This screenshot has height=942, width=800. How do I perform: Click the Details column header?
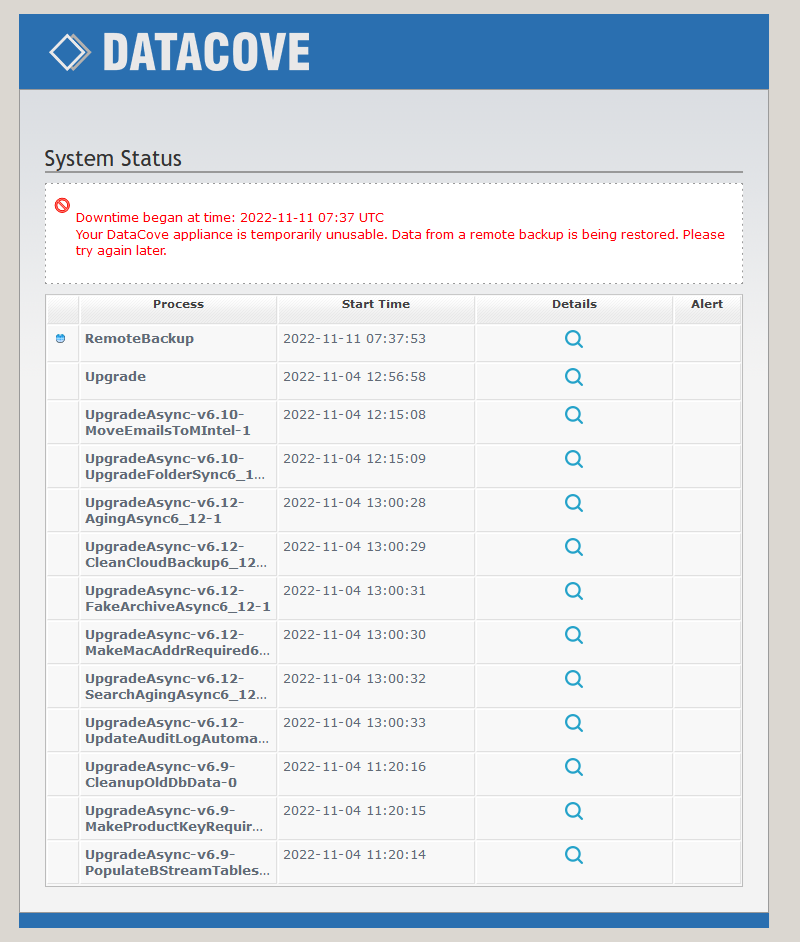[573, 304]
